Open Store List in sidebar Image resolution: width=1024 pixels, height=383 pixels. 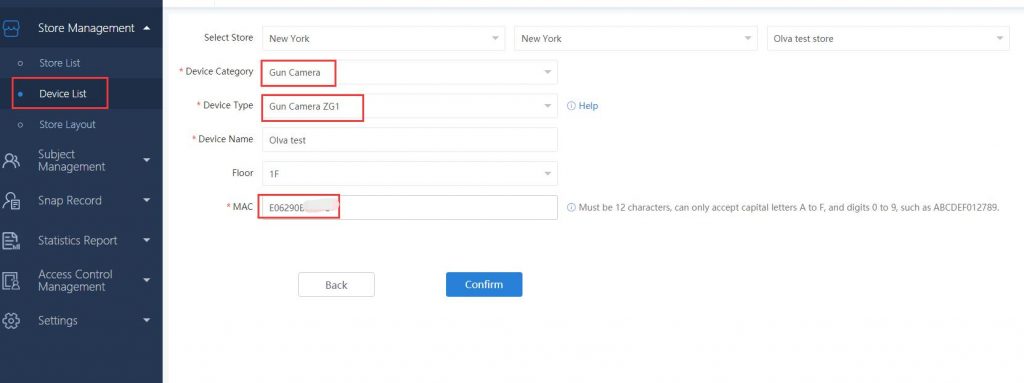pyautogui.click(x=59, y=63)
